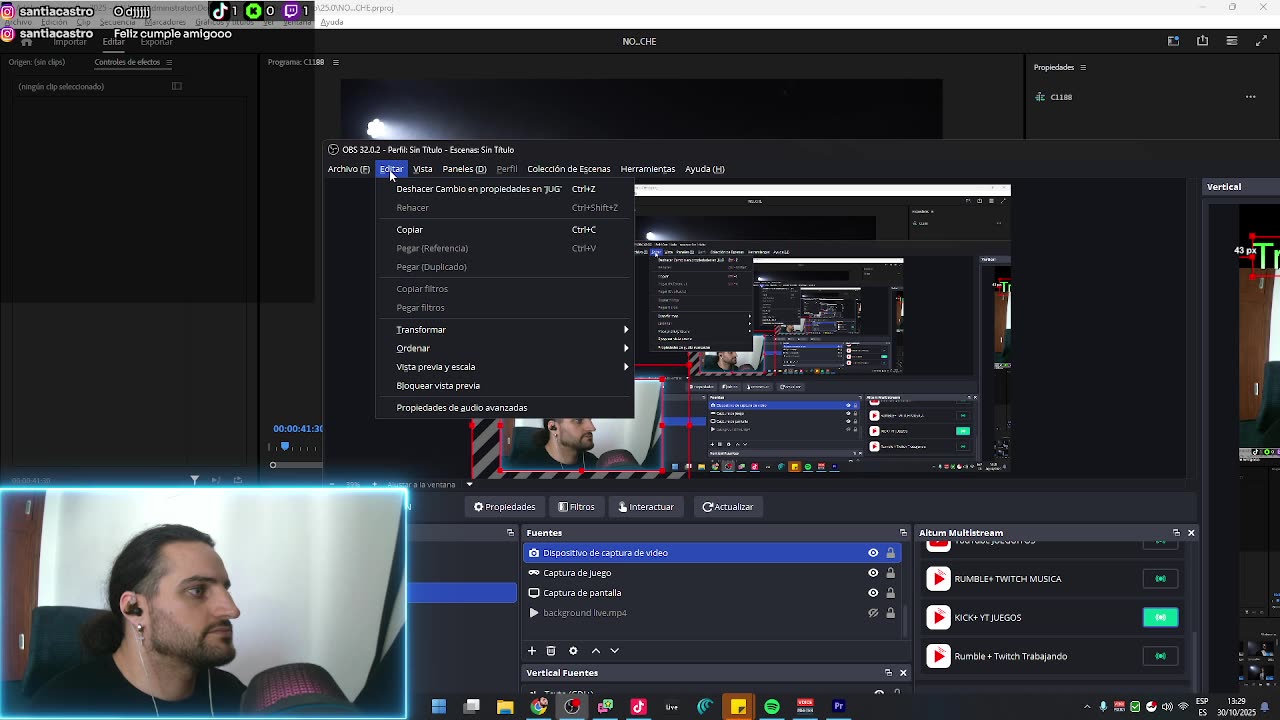Toggle the active KICK+ YT JUEGOS stream
The width and height of the screenshot is (1280, 720).
[x=1161, y=618]
